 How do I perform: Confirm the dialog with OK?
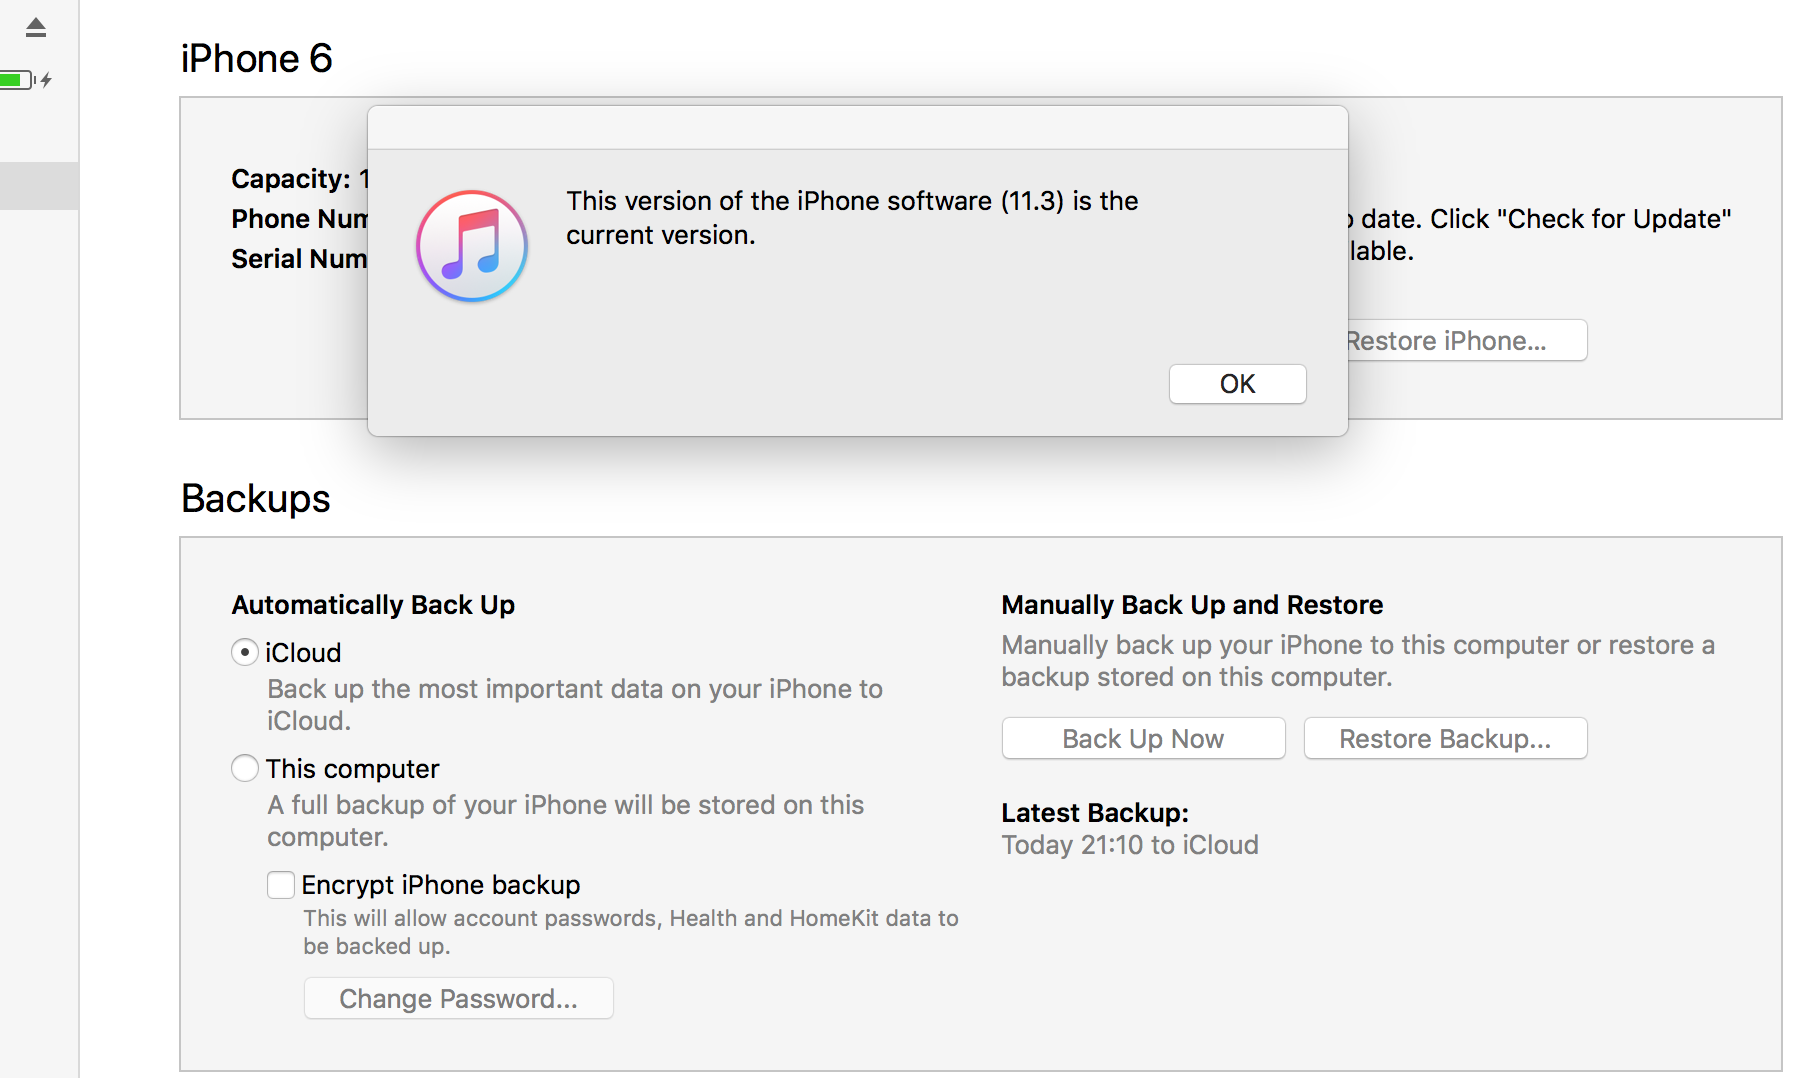1237,384
